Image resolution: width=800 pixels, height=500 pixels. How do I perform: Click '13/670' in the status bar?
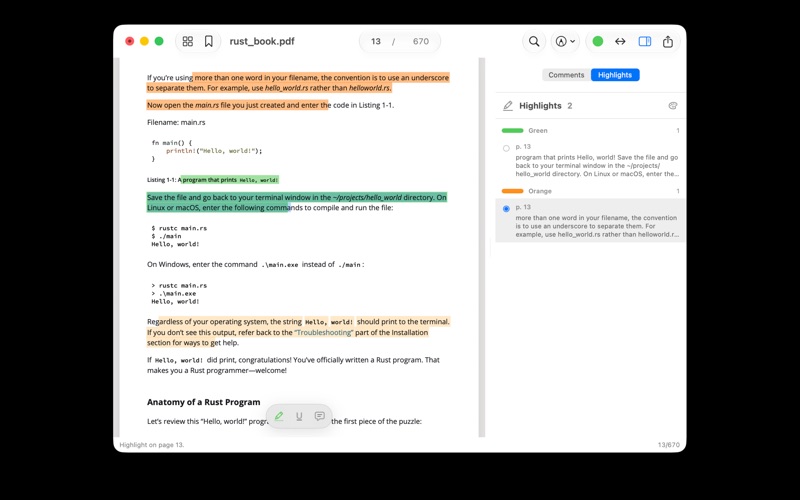pos(668,445)
